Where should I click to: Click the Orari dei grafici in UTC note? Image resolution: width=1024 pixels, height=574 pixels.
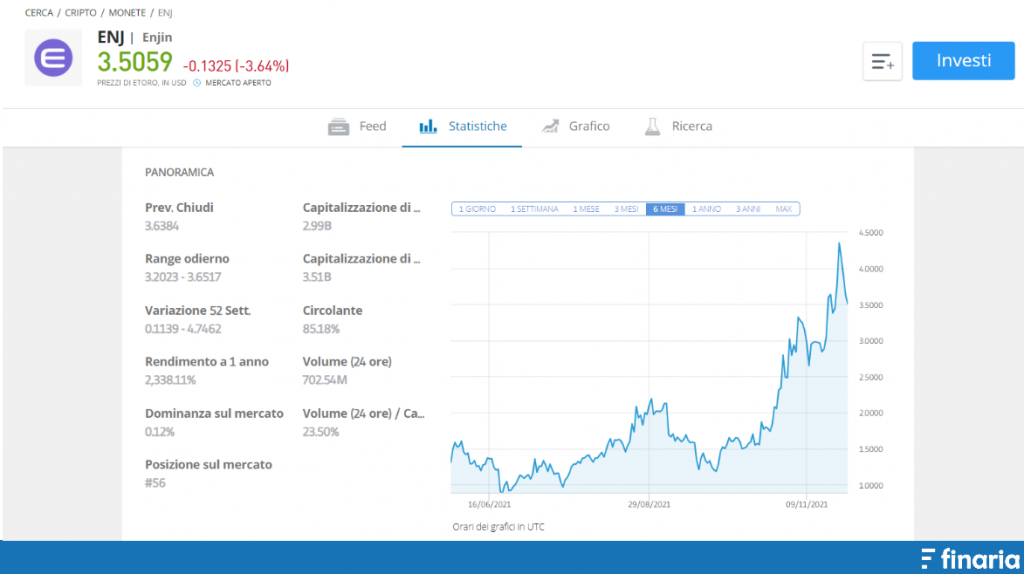click(x=498, y=527)
